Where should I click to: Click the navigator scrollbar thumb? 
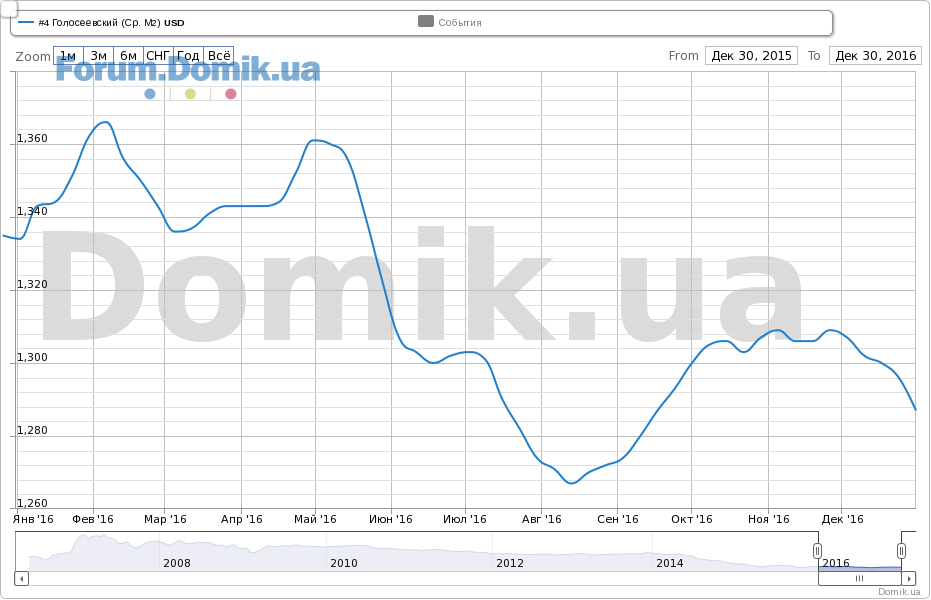(x=859, y=578)
